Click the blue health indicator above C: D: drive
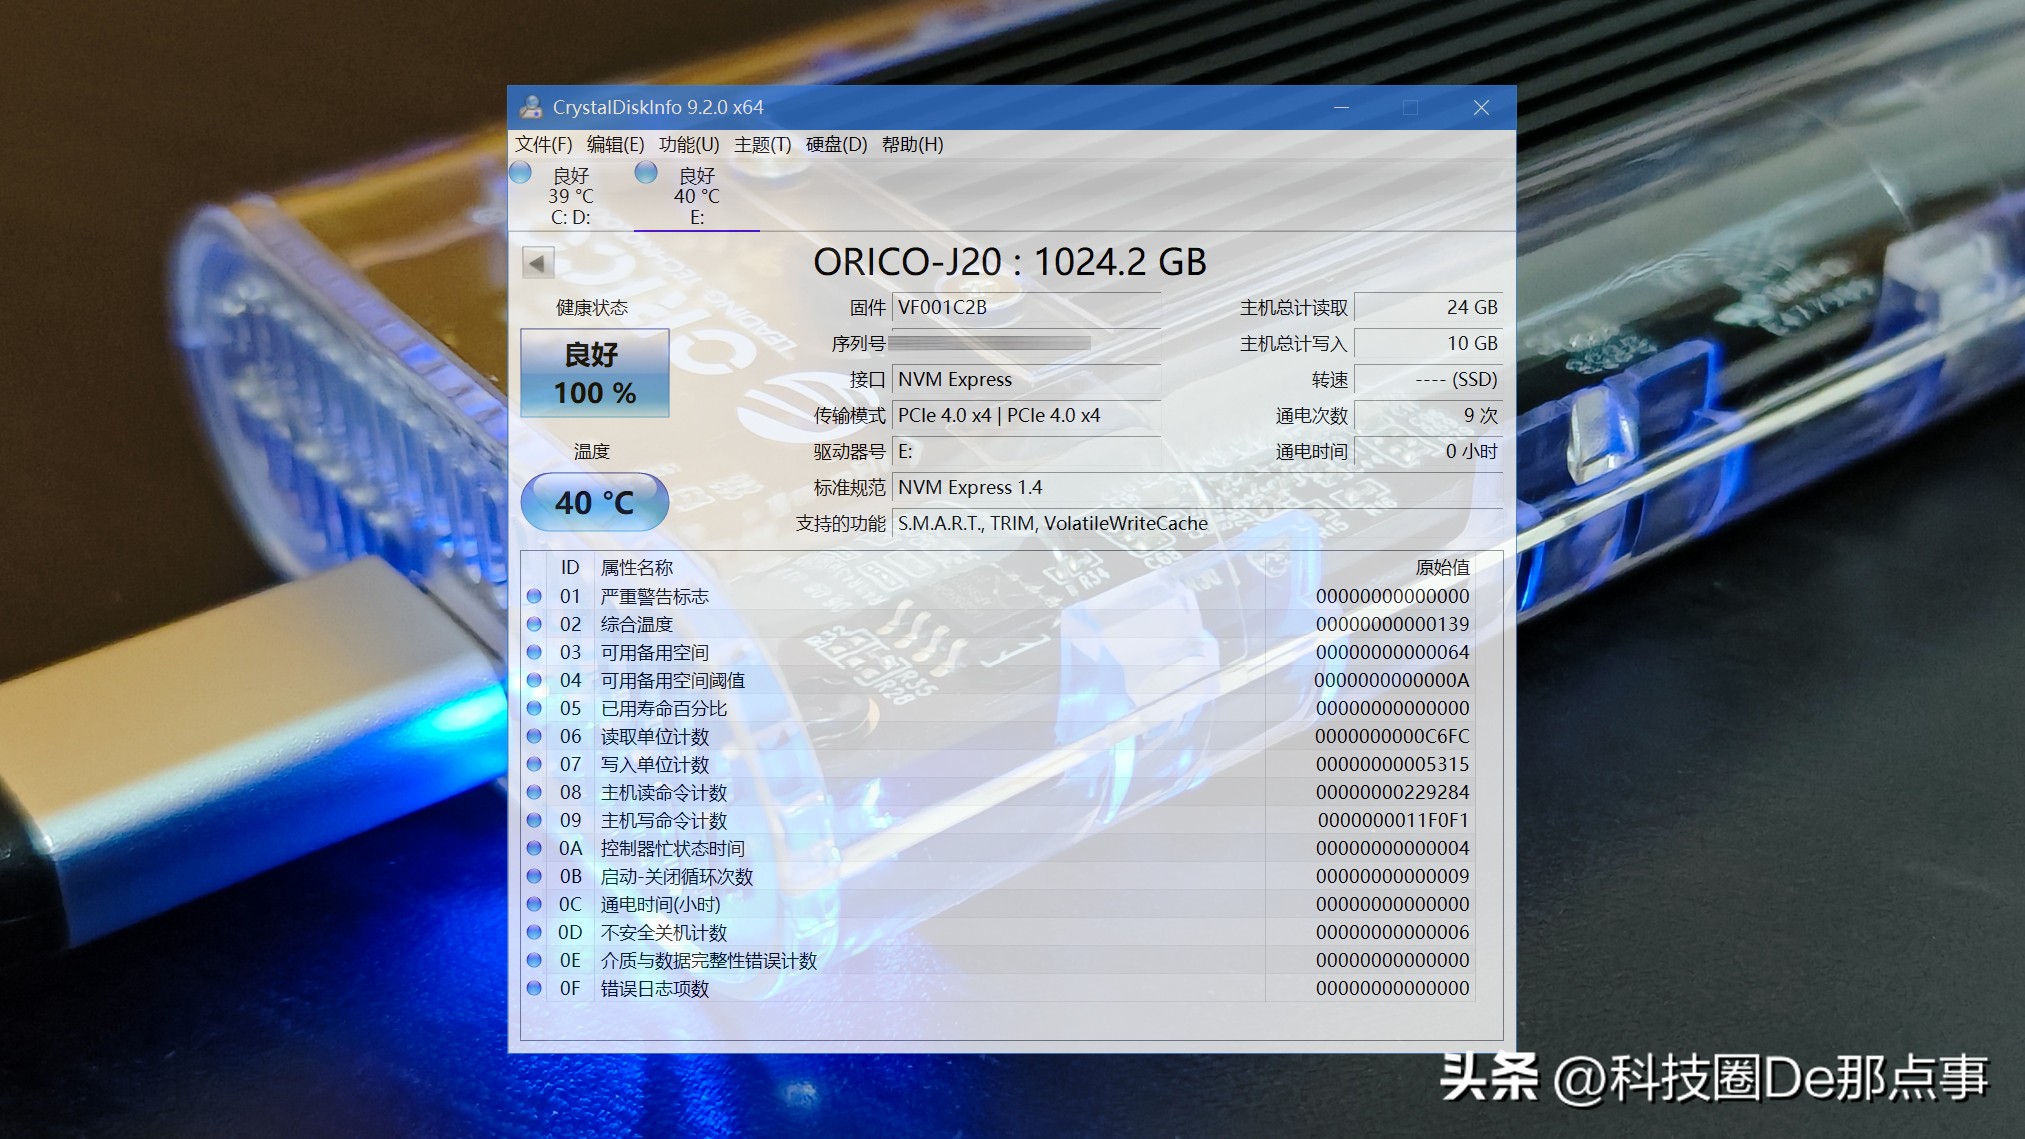This screenshot has height=1139, width=2025. (x=521, y=172)
